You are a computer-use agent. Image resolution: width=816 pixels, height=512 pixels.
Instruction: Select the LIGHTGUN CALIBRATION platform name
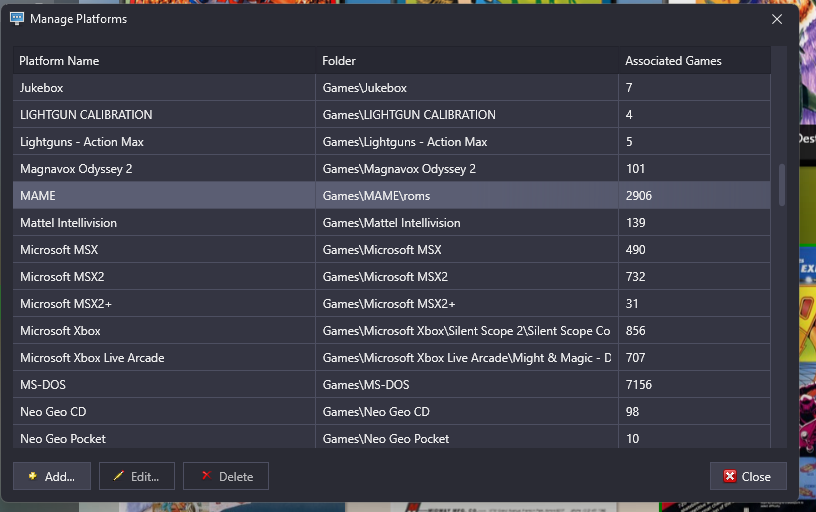(86, 114)
